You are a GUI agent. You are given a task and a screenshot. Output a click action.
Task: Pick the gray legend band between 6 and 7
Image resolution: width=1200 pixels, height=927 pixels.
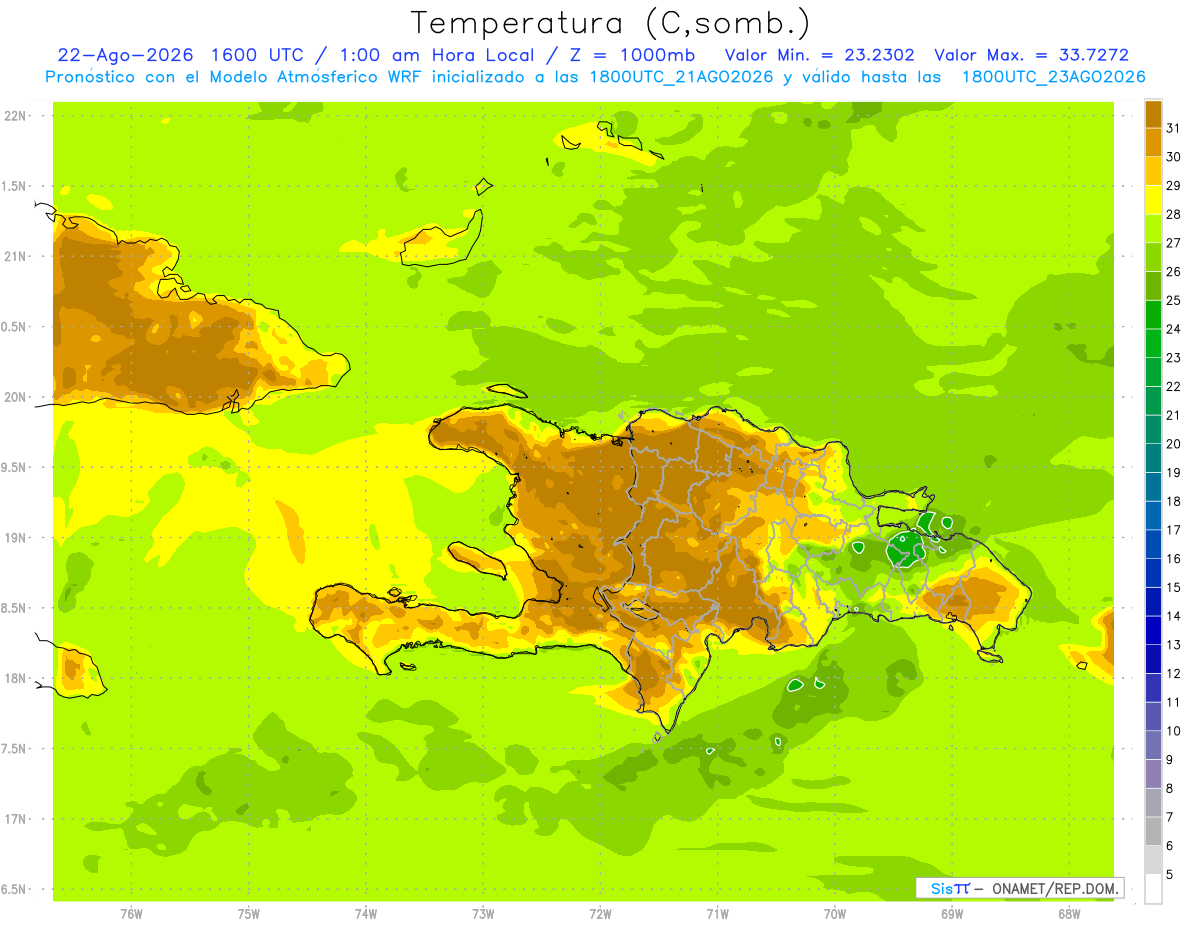[1153, 831]
